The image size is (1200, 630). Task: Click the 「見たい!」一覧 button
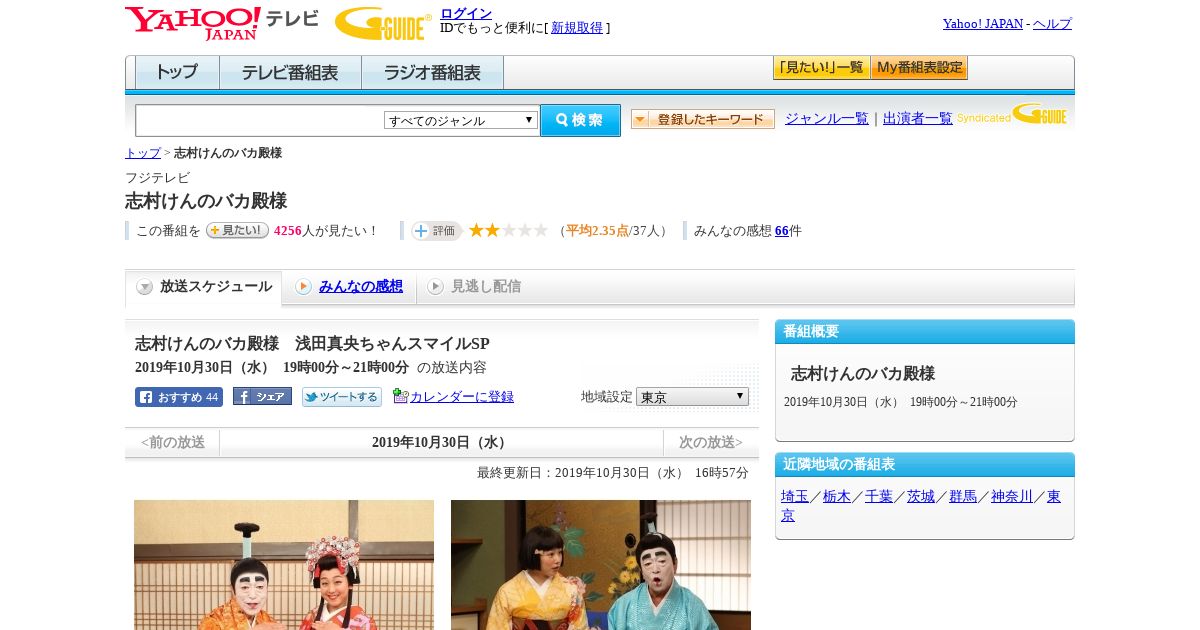tap(821, 68)
